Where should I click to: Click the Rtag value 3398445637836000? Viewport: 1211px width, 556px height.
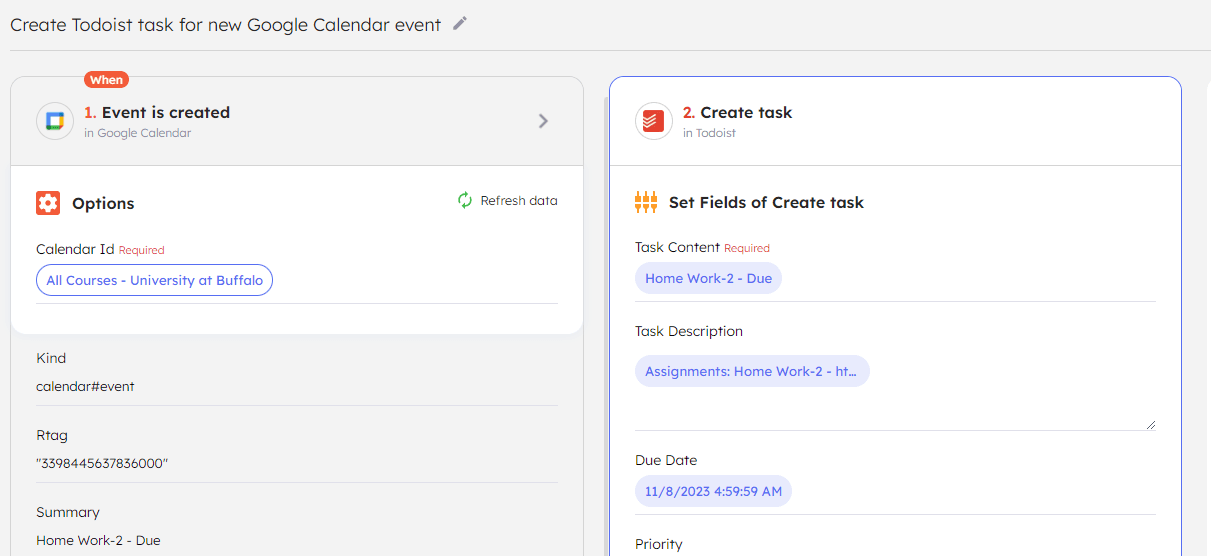102,463
